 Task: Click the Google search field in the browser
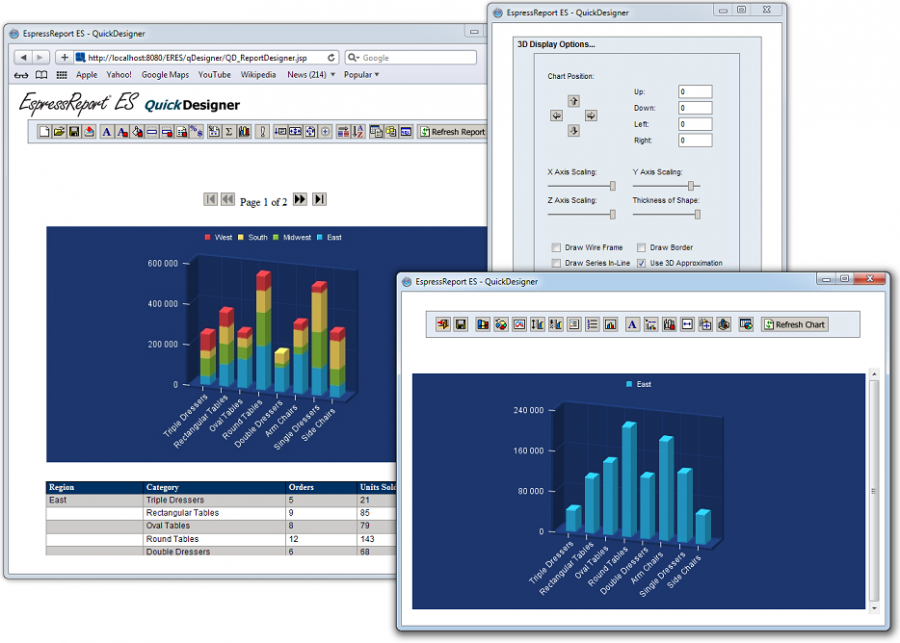pos(411,57)
